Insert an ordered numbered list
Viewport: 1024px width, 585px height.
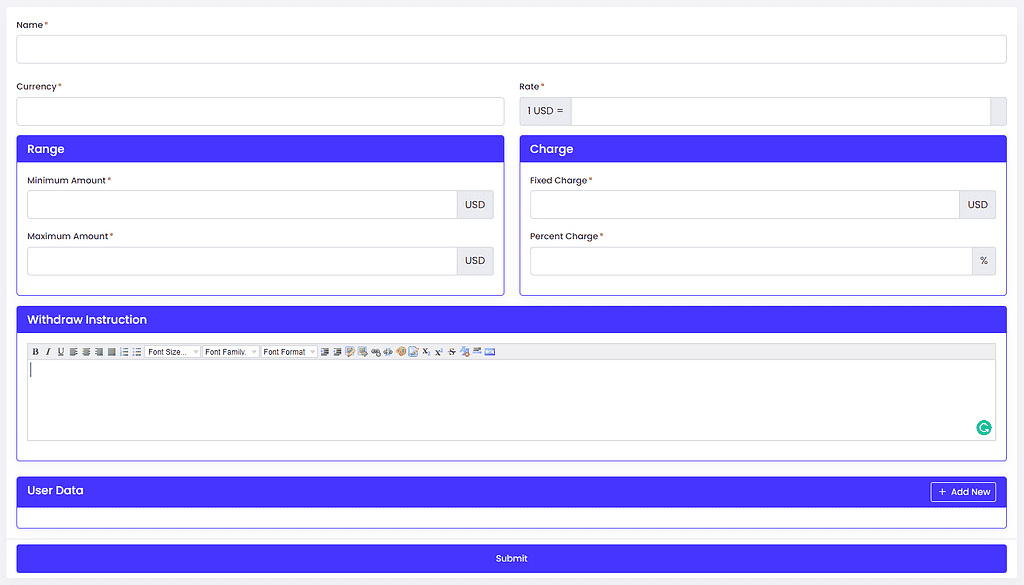click(125, 352)
